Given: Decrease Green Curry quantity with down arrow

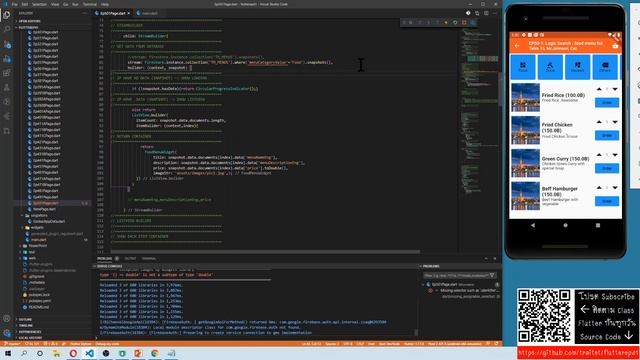Looking at the screenshot, I should coord(615,155).
